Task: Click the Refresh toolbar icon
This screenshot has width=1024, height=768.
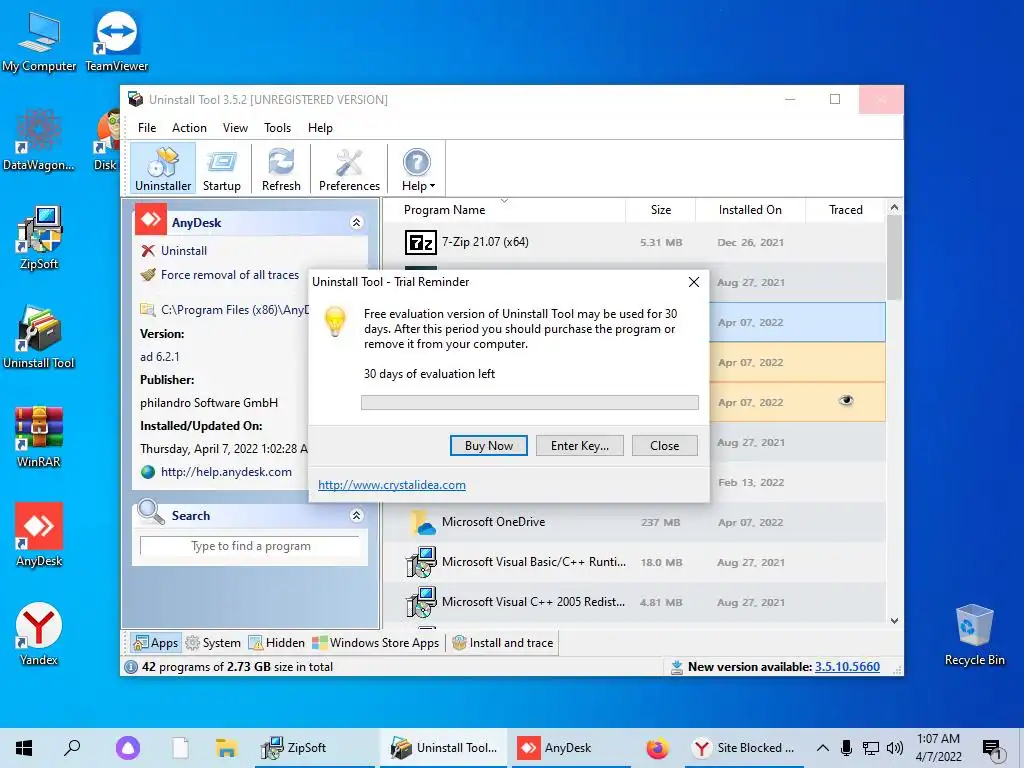Action: (x=281, y=168)
